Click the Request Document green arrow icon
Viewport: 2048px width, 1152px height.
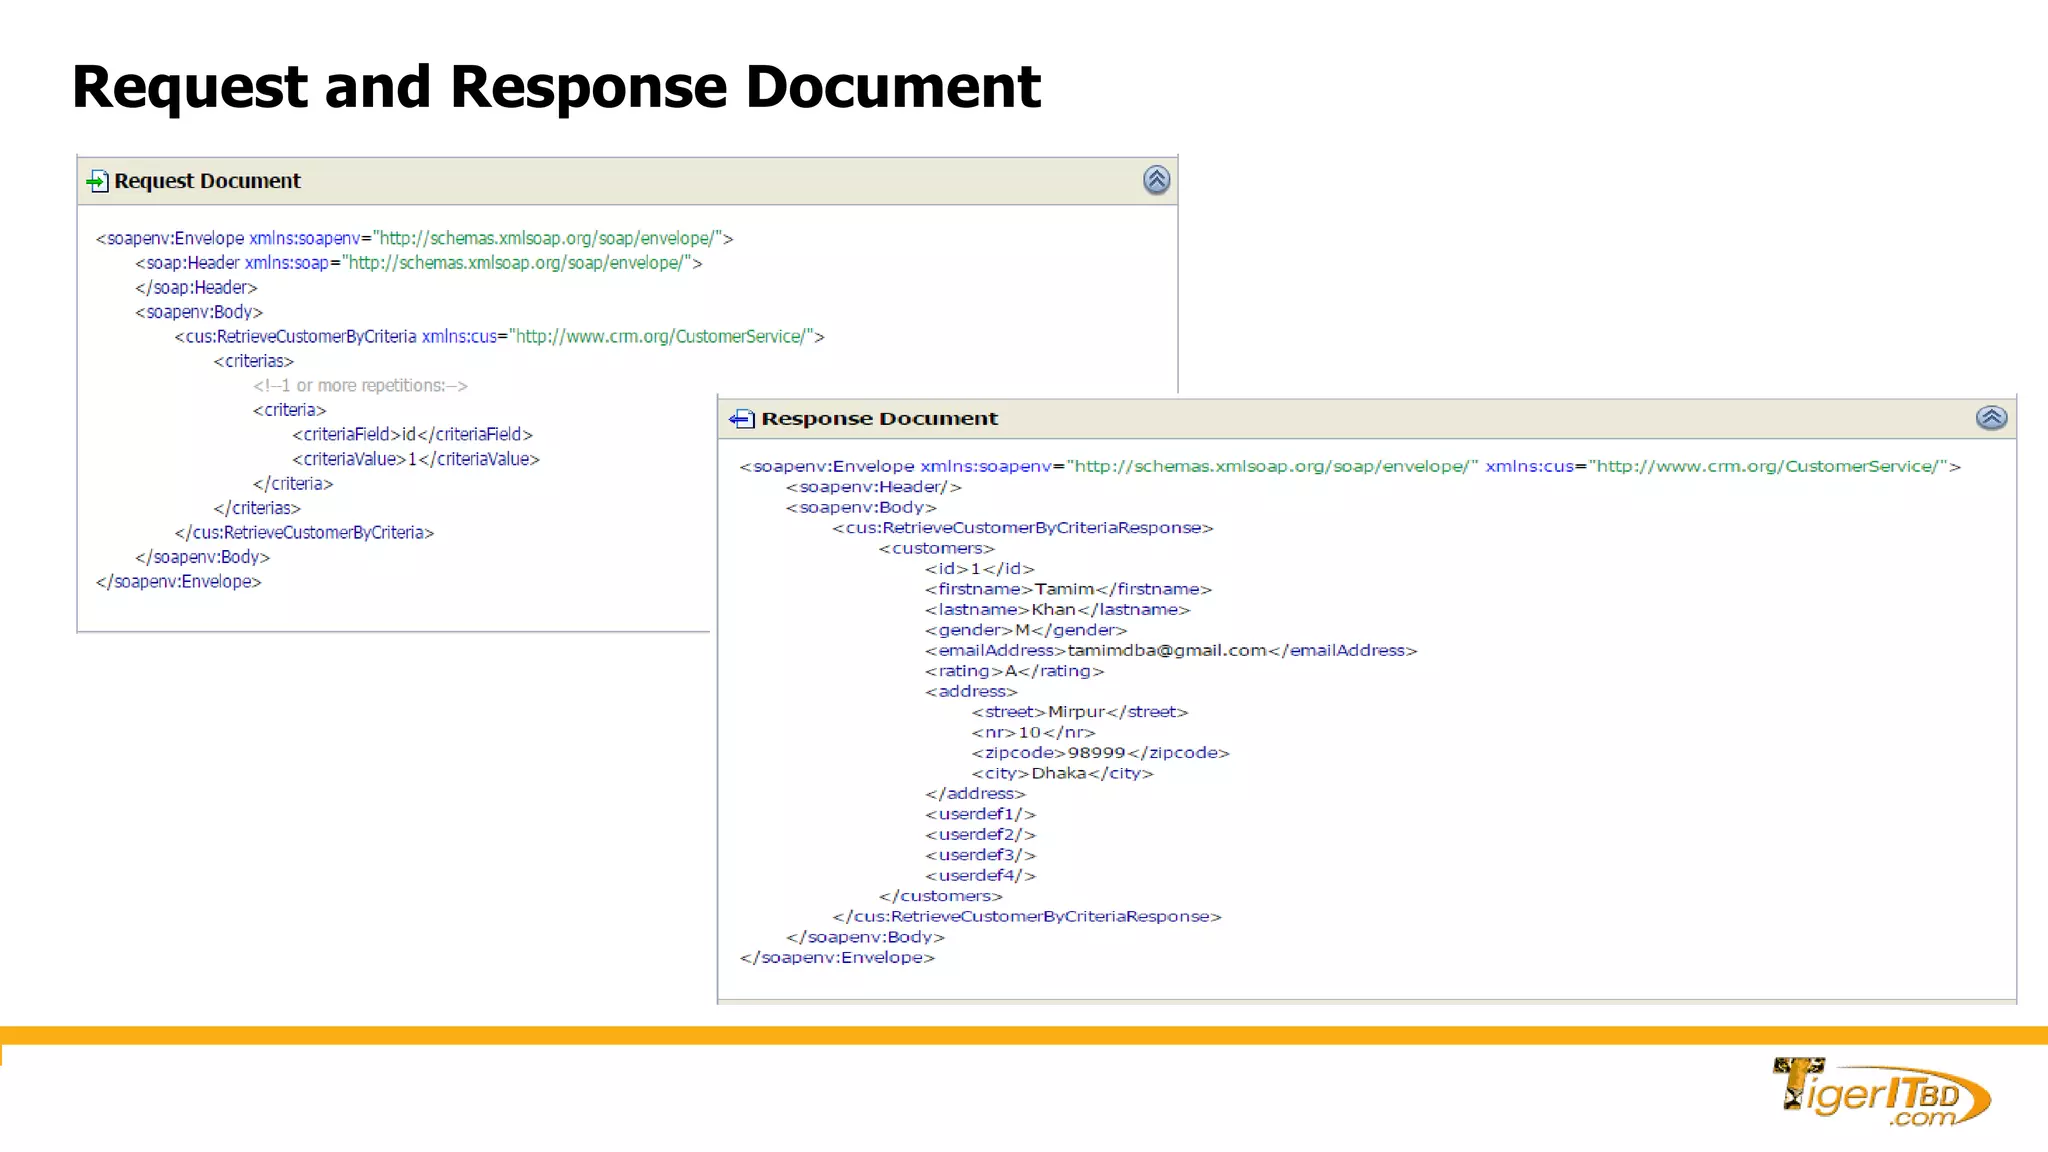click(x=97, y=181)
